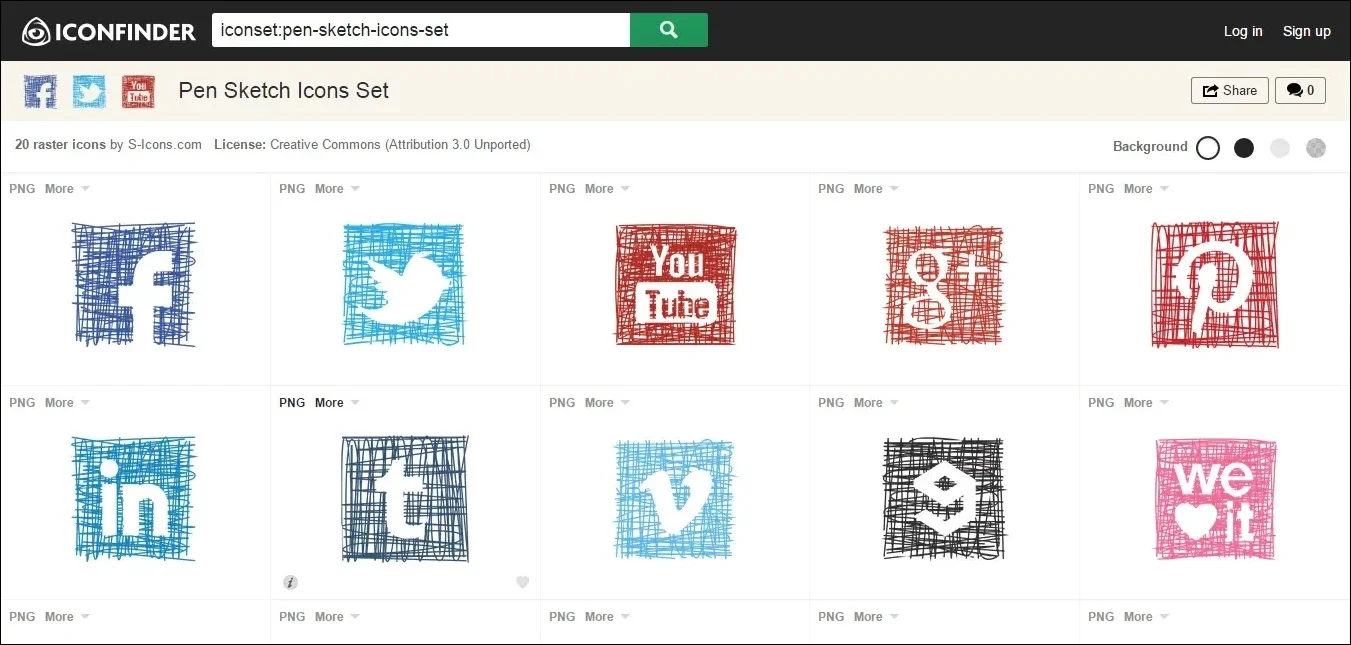1351x645 pixels.
Task: Open the Facebook pen sketch icon
Action: click(135, 285)
